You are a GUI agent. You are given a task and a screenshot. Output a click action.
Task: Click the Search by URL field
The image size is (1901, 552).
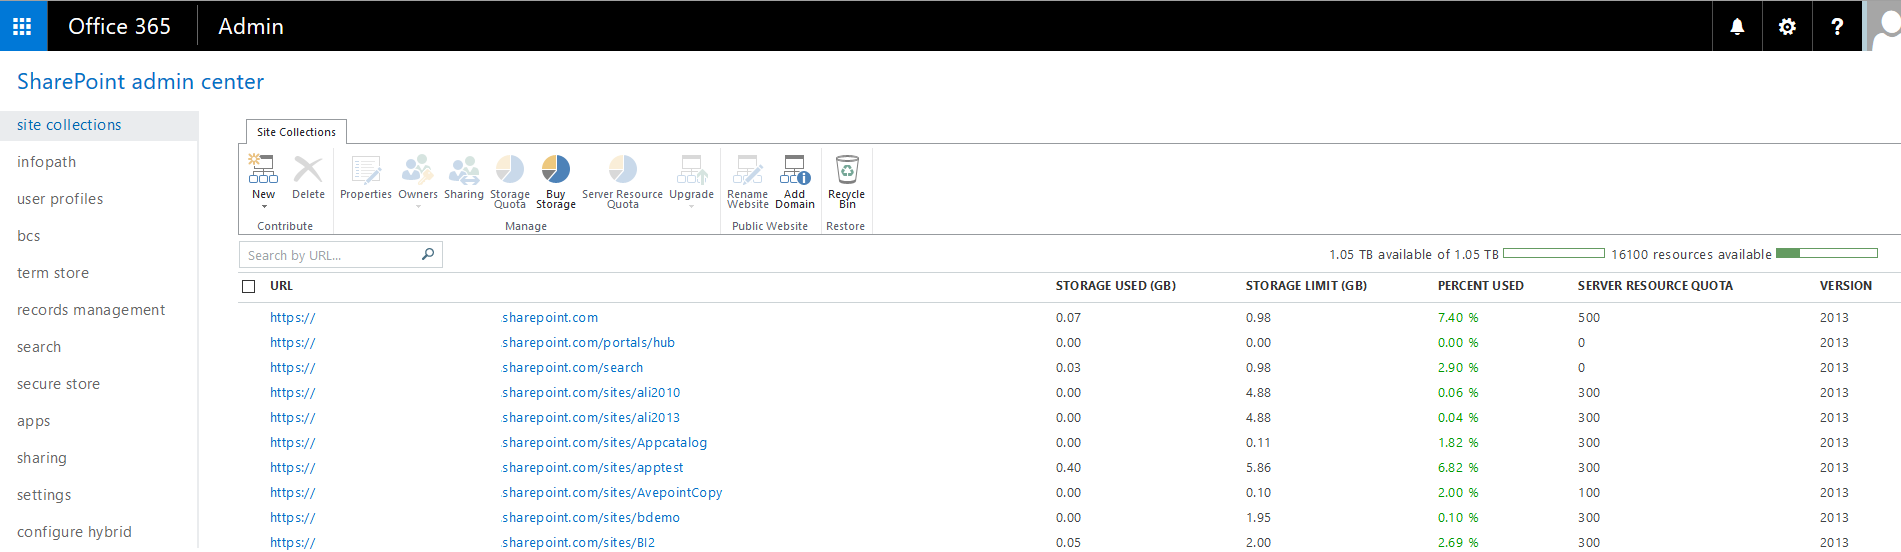340,255
